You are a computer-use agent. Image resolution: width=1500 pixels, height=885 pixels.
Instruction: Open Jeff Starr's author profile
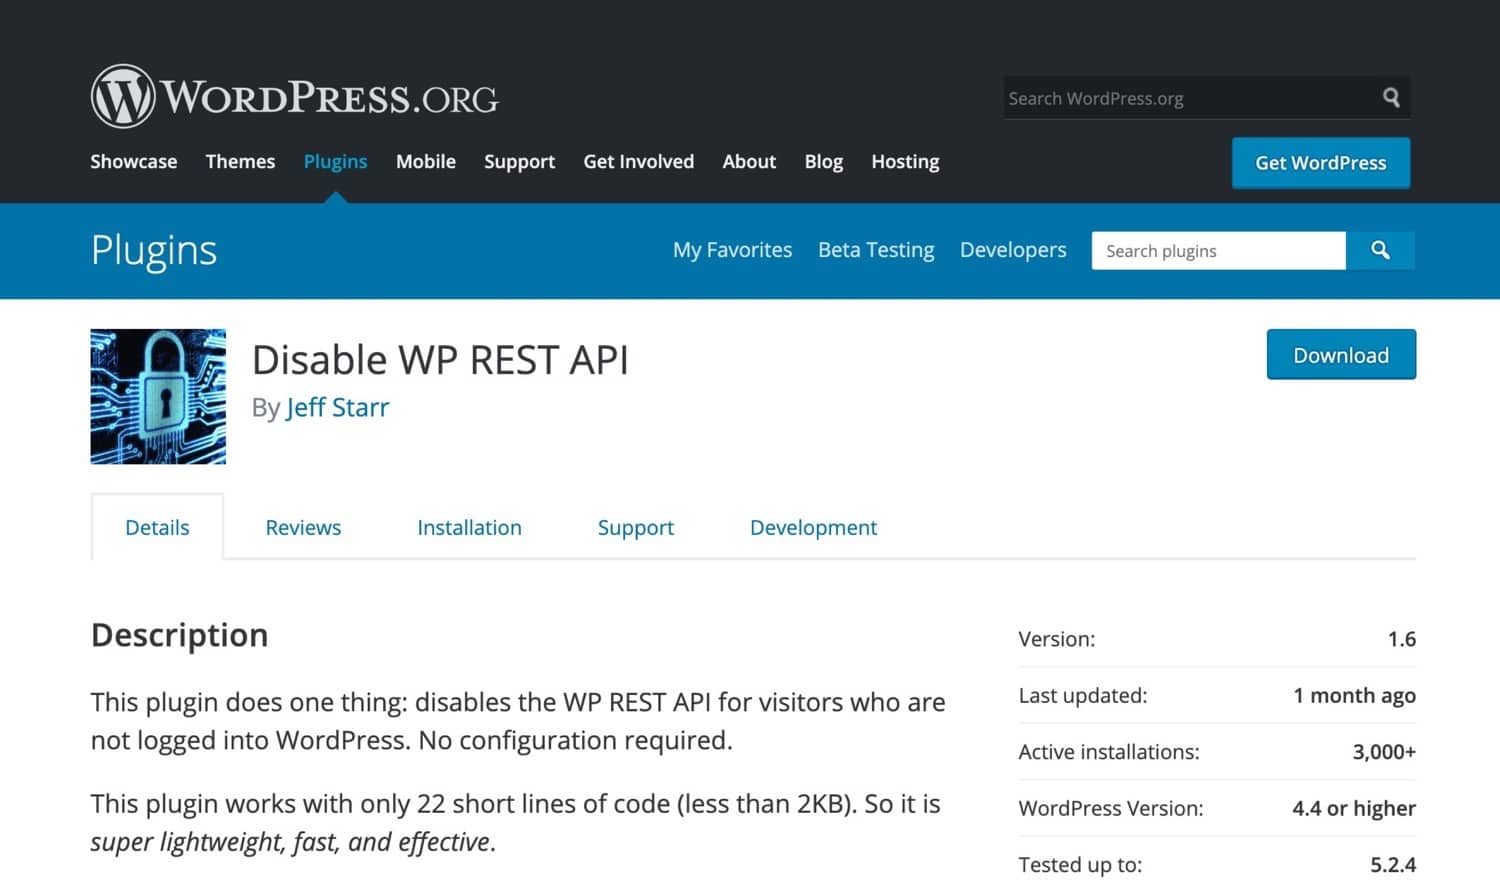click(337, 407)
